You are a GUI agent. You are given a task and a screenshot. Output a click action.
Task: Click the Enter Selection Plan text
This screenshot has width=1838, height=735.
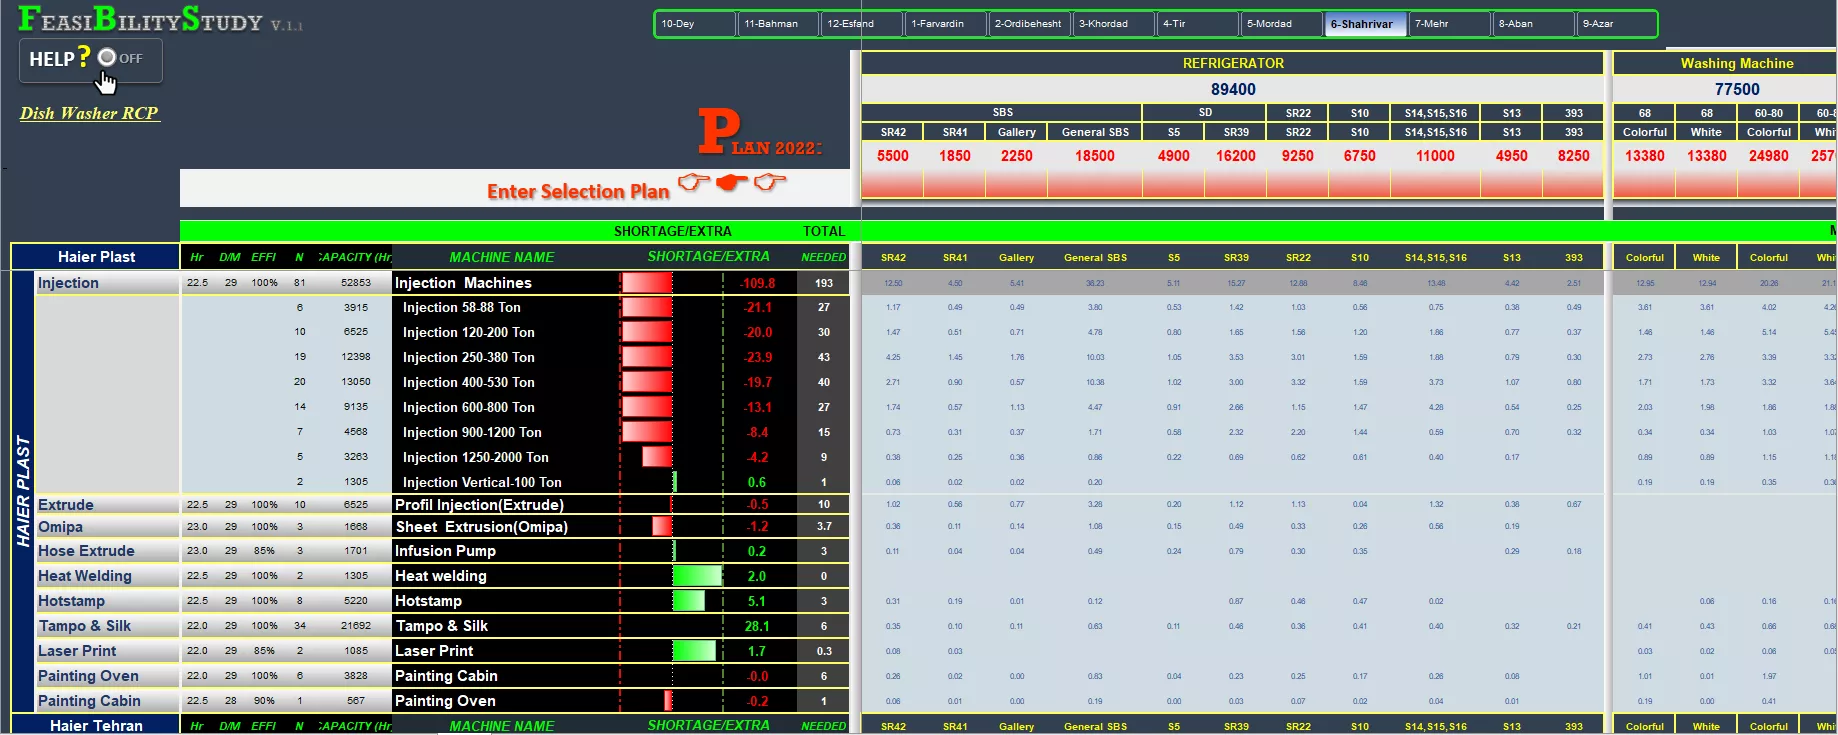point(578,191)
